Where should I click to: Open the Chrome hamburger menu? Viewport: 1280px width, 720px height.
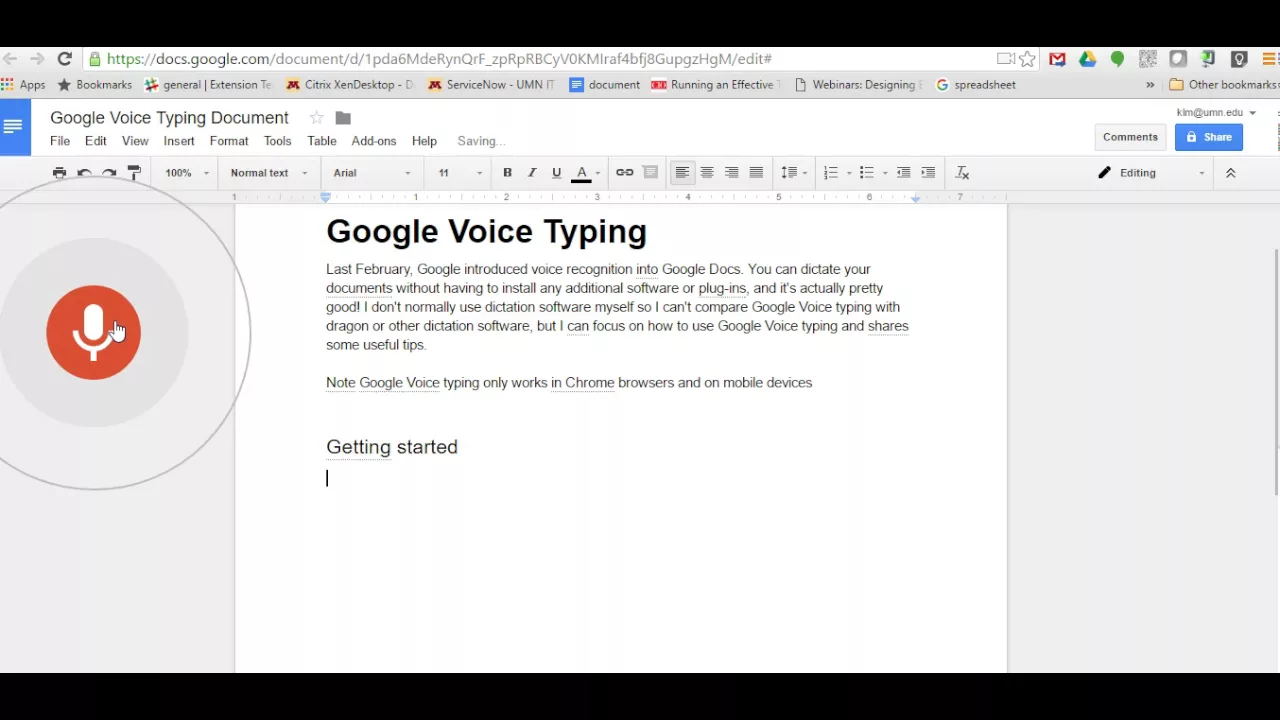click(x=1271, y=59)
